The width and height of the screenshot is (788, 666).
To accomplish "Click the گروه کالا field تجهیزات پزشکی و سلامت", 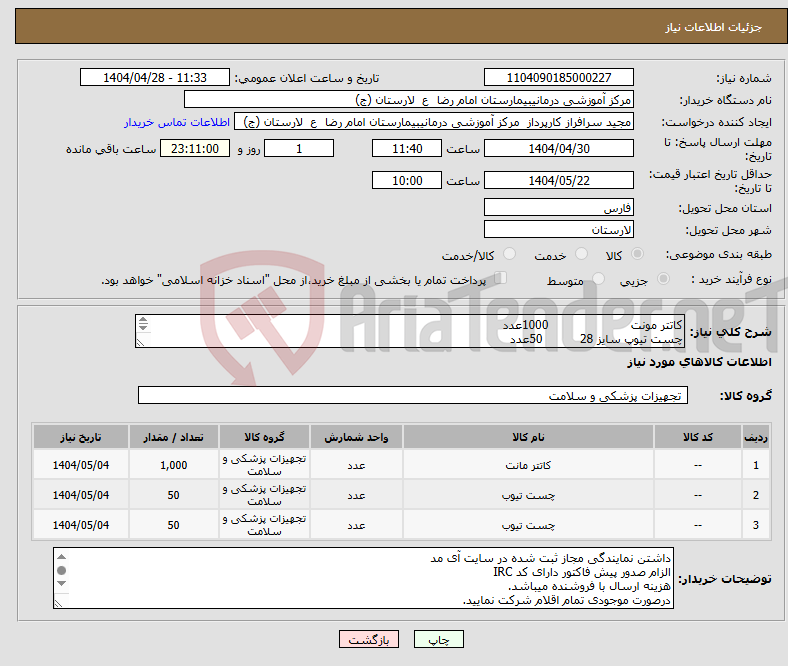I will pyautogui.click(x=413, y=395).
